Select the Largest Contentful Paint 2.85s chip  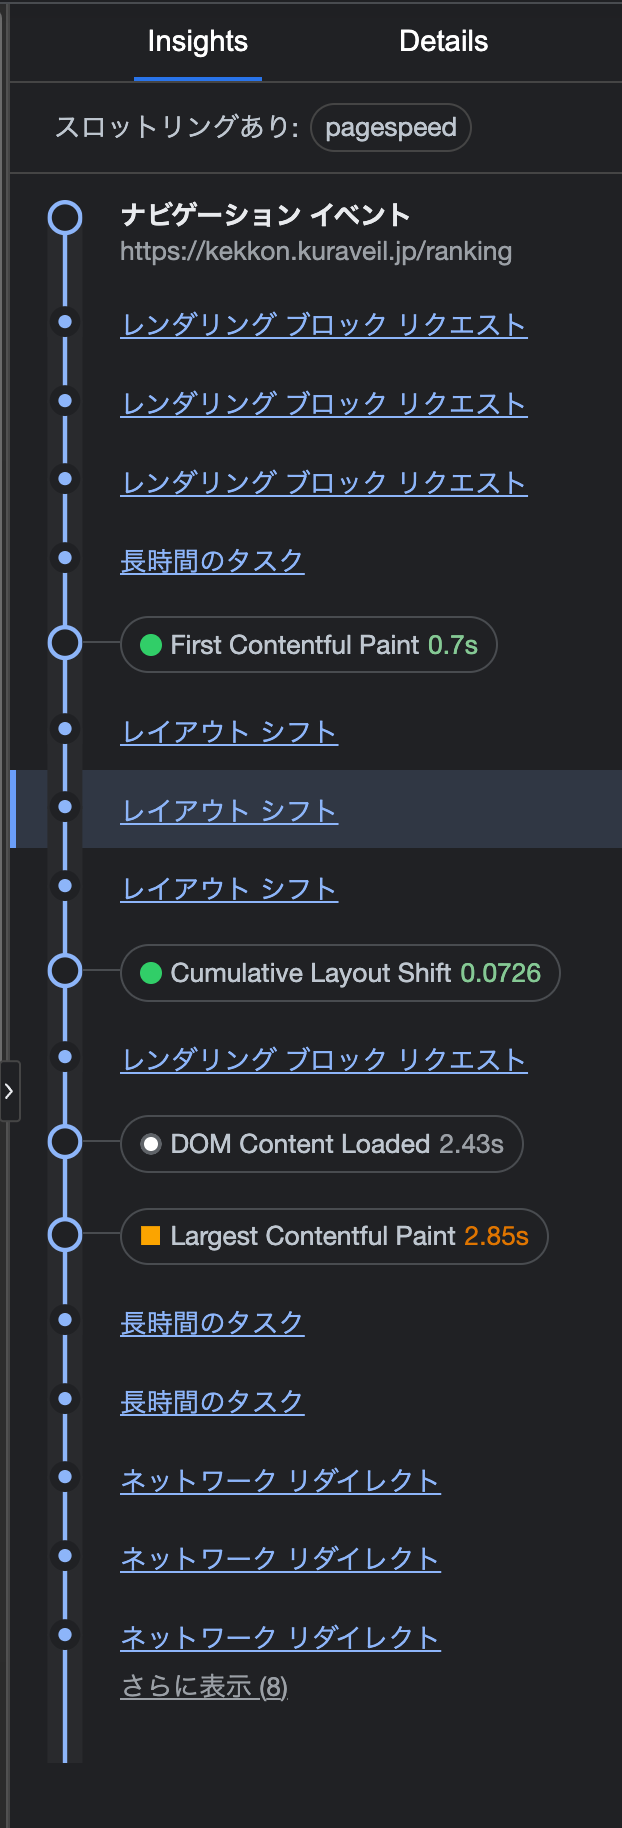[334, 1236]
